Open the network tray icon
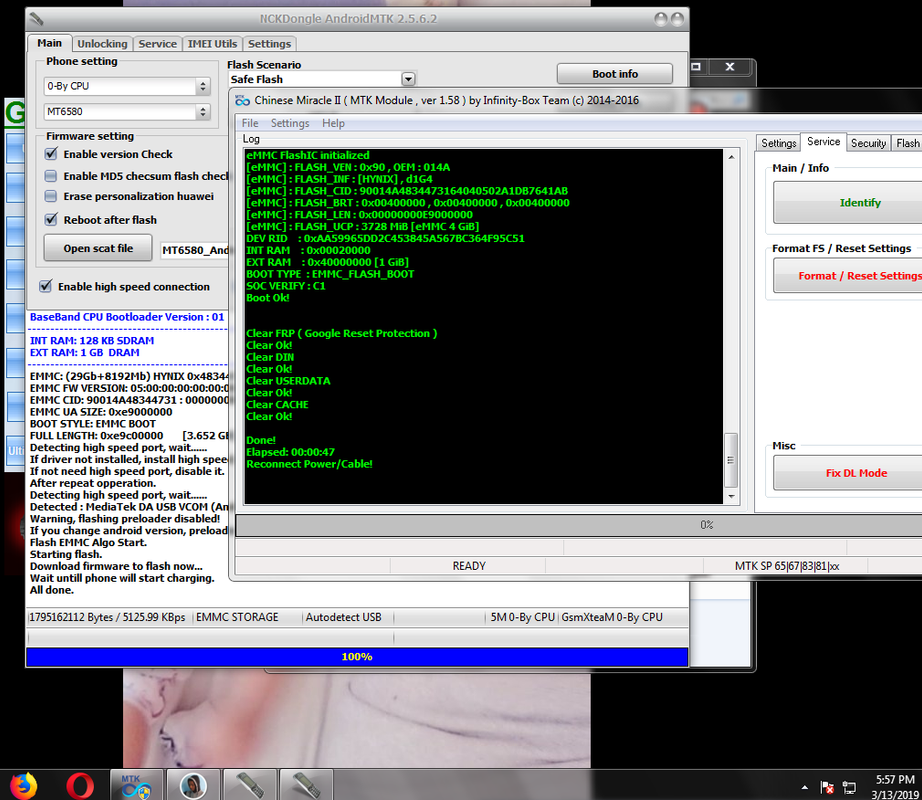This screenshot has height=800, width=922. 849,787
